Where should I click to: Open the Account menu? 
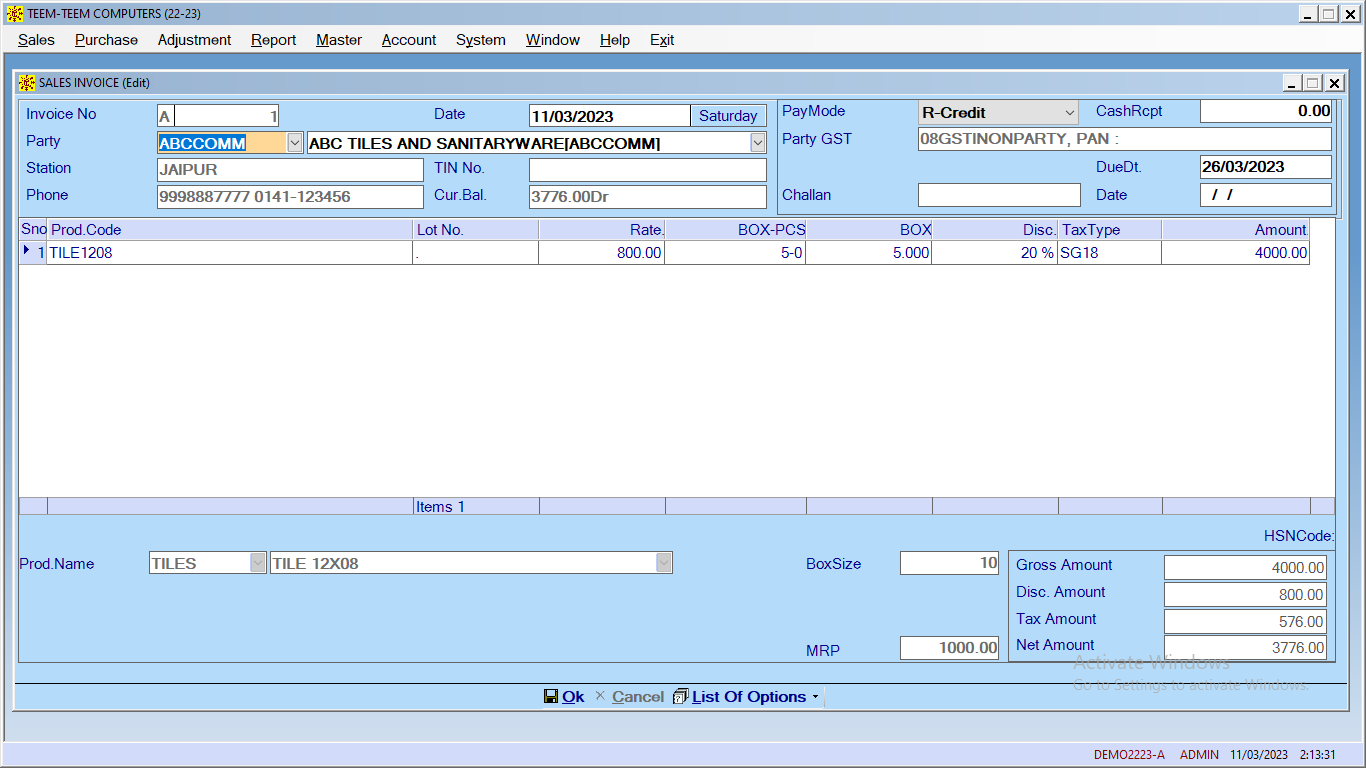[409, 40]
